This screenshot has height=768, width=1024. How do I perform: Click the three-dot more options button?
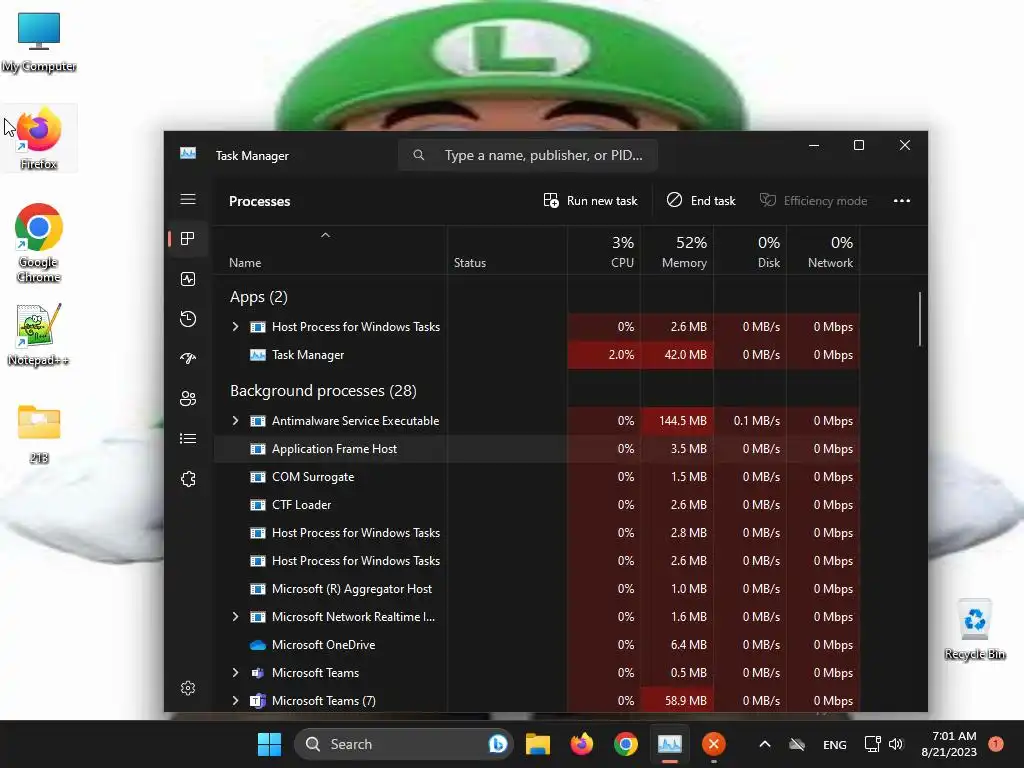pos(902,200)
